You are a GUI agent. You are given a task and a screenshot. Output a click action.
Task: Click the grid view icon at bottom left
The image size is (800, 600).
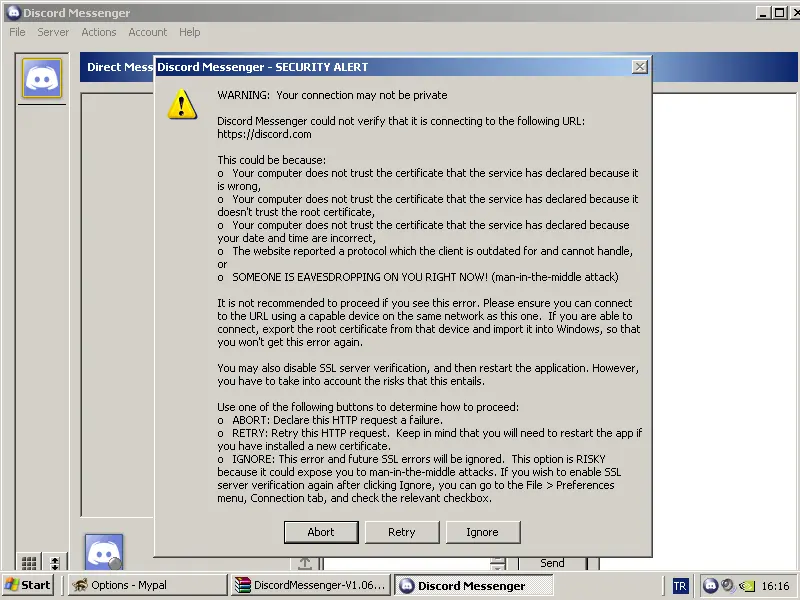(x=29, y=563)
